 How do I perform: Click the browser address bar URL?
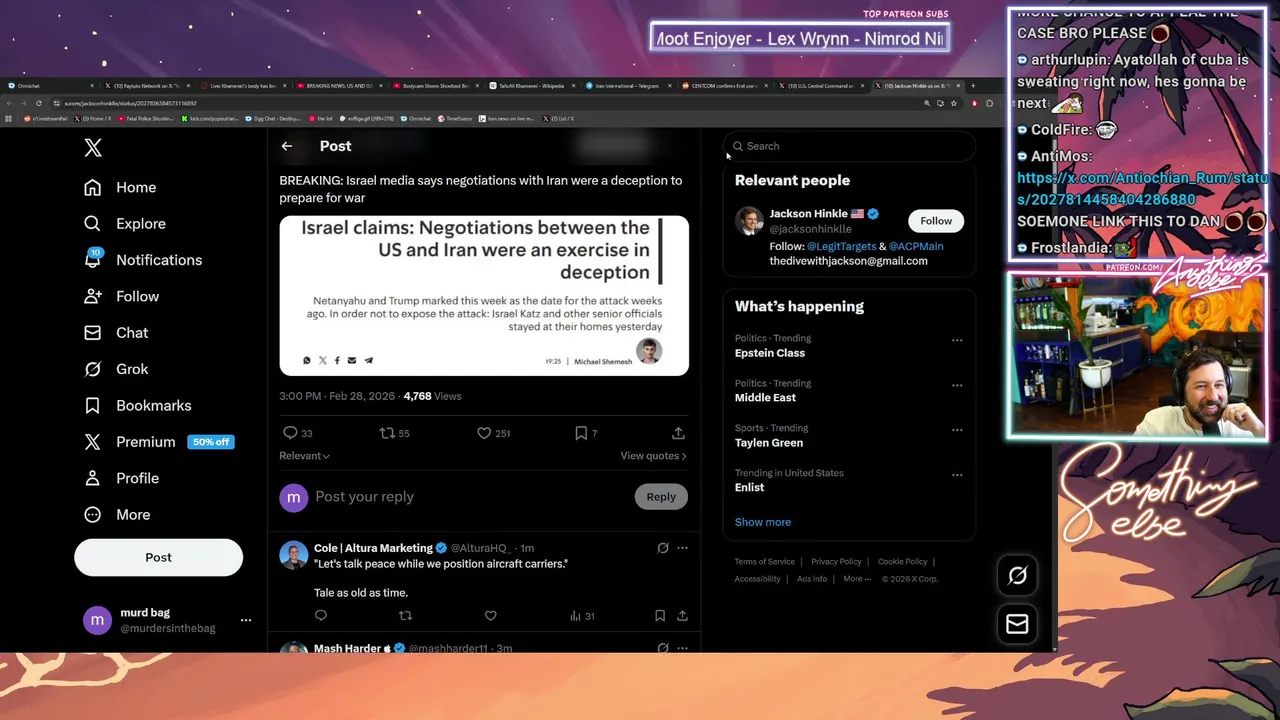pos(131,103)
